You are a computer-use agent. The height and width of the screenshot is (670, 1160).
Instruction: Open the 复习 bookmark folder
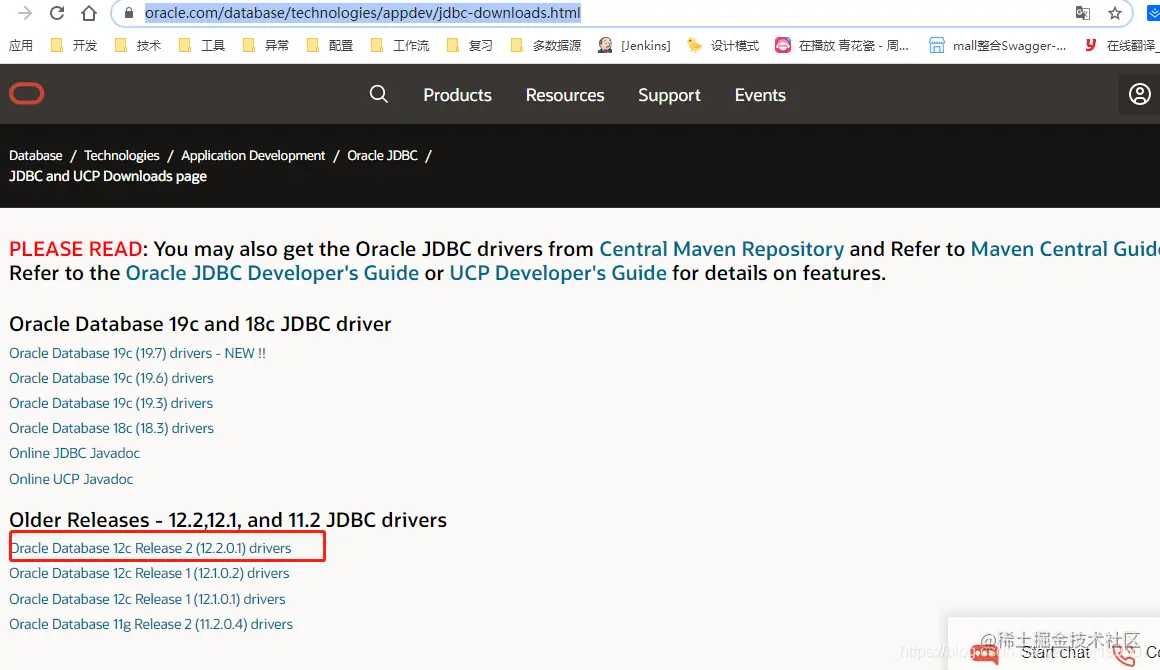[x=470, y=46]
